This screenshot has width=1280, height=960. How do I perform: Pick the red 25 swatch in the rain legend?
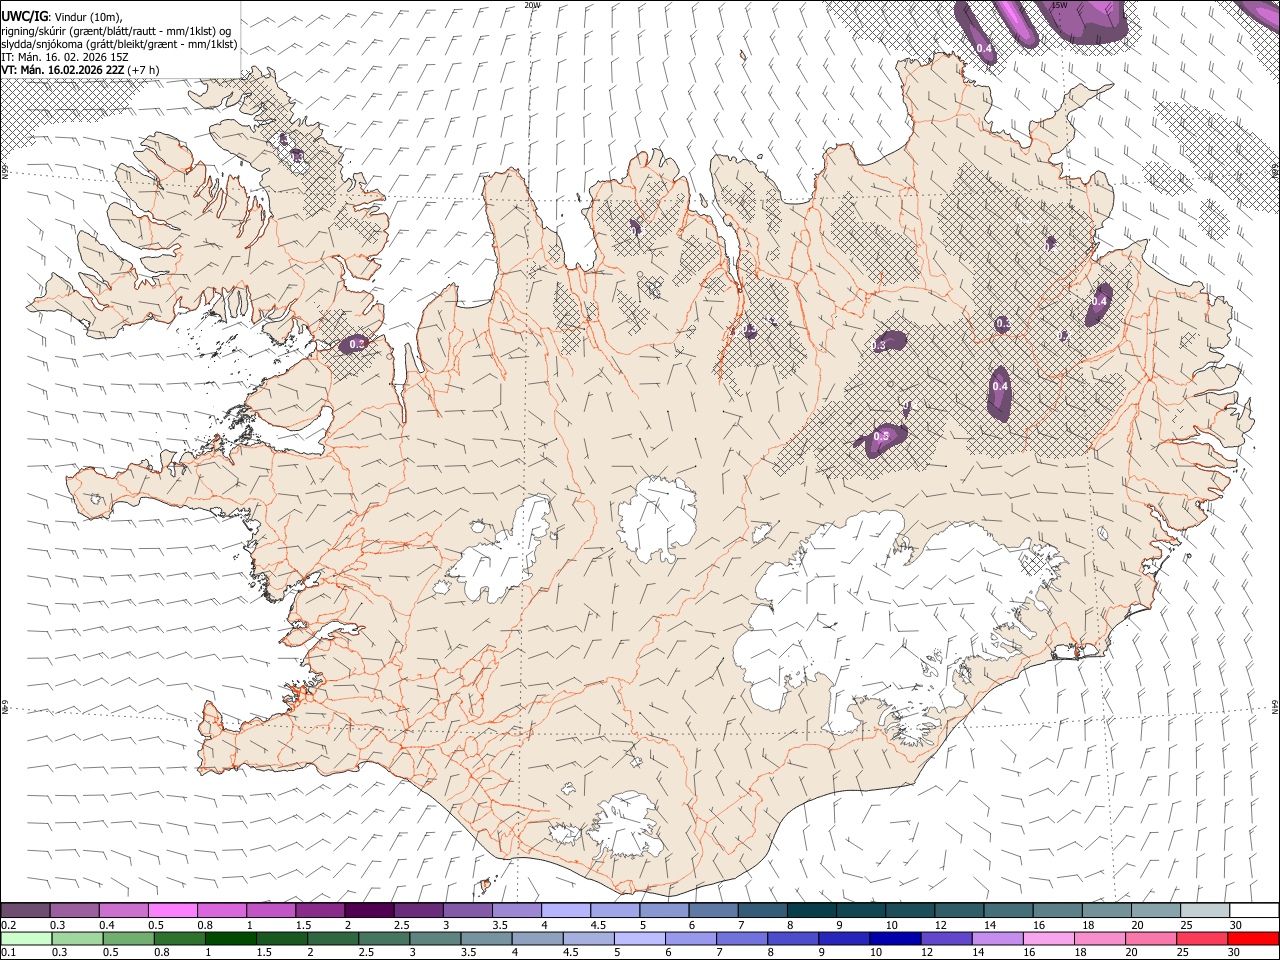point(1201,938)
